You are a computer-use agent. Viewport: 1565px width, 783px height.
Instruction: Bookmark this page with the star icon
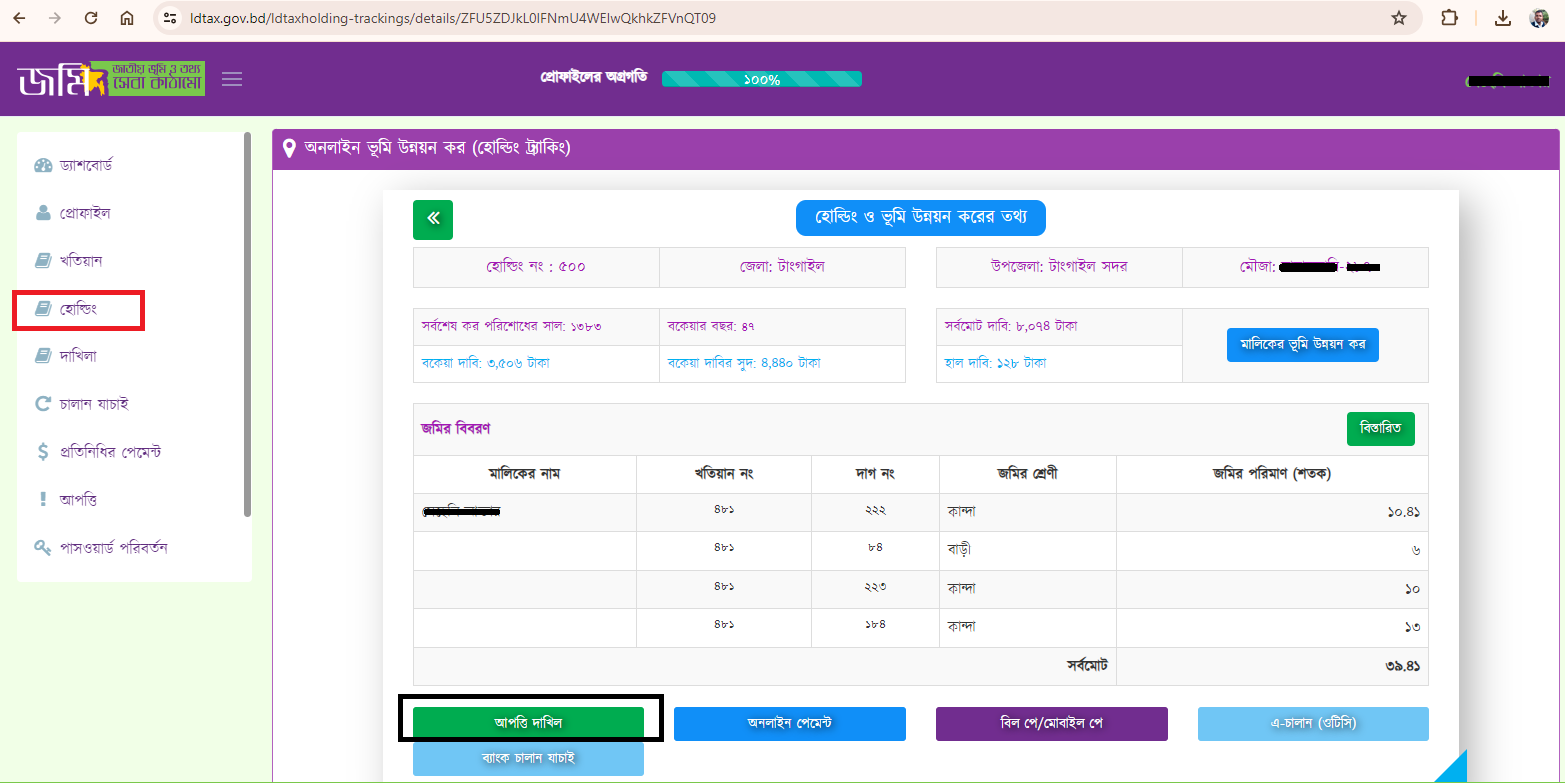1399,18
